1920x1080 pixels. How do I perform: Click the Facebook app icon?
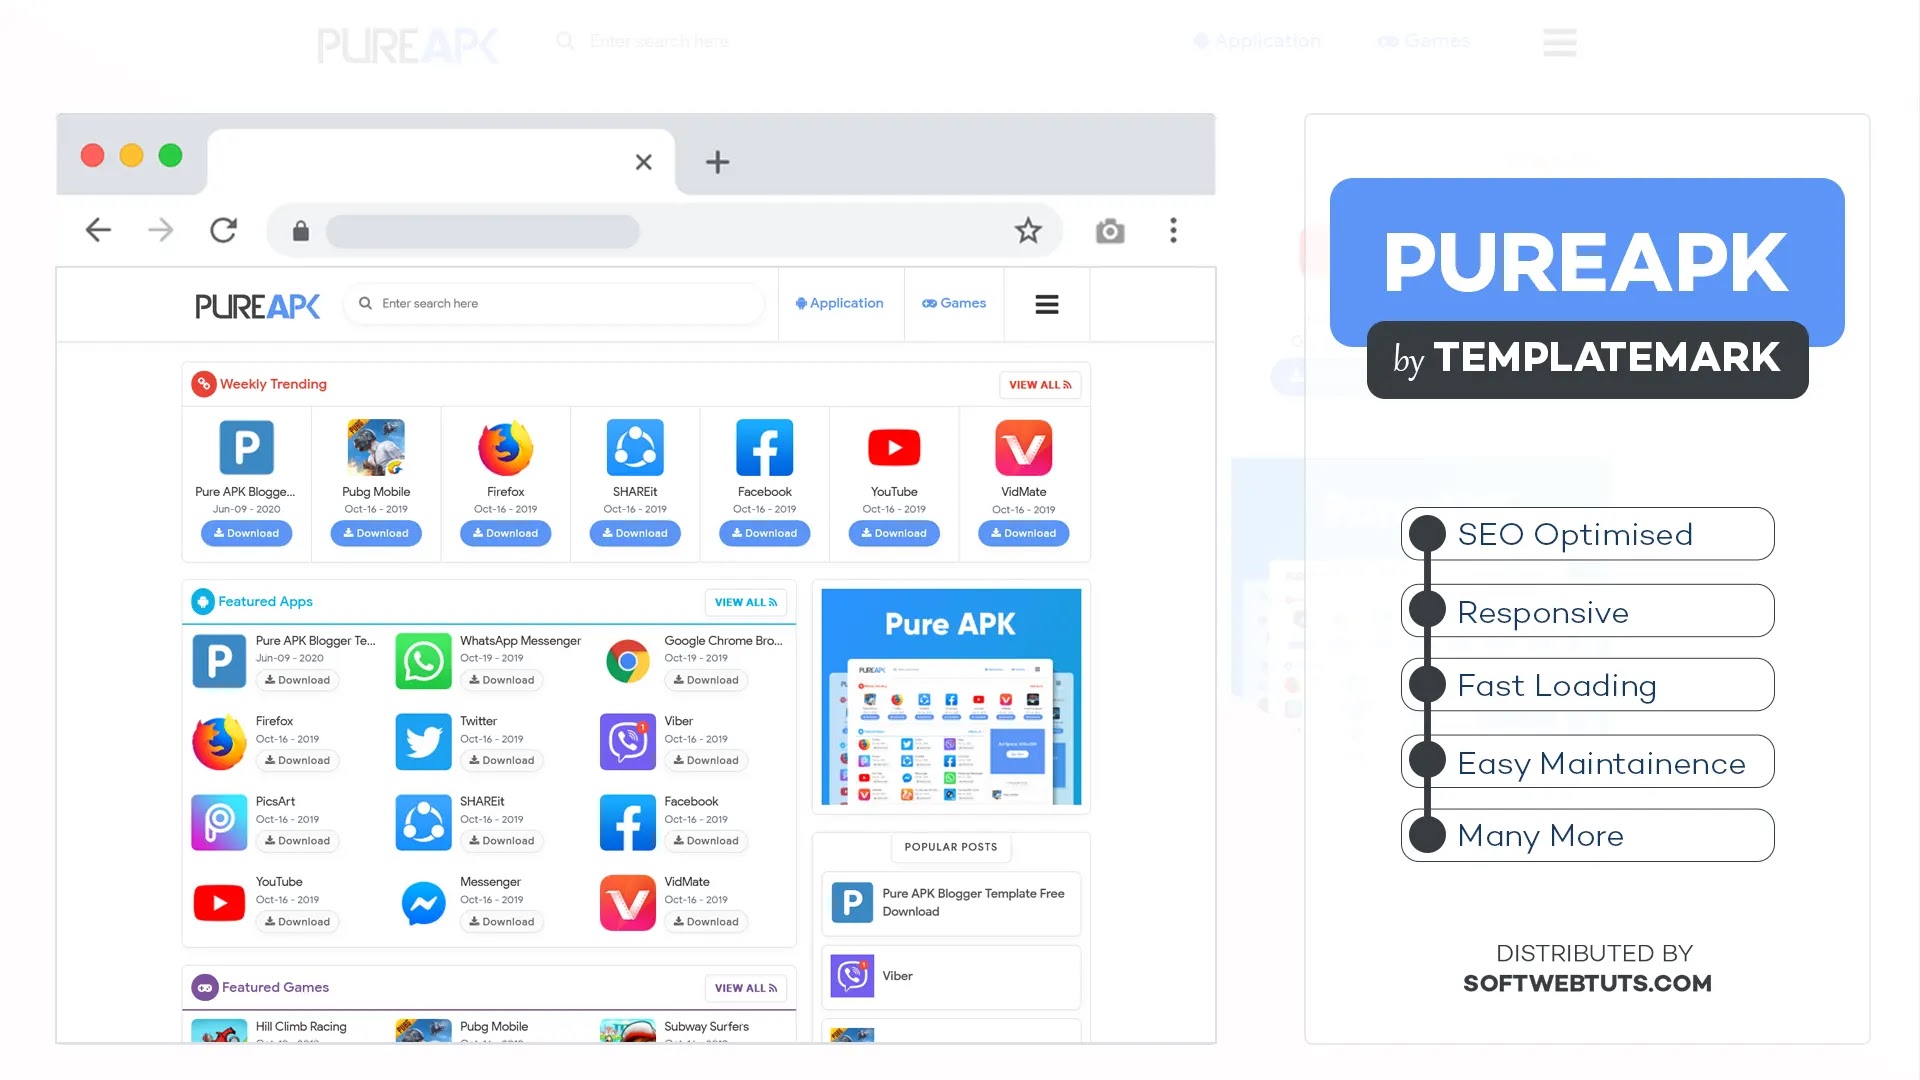(764, 447)
